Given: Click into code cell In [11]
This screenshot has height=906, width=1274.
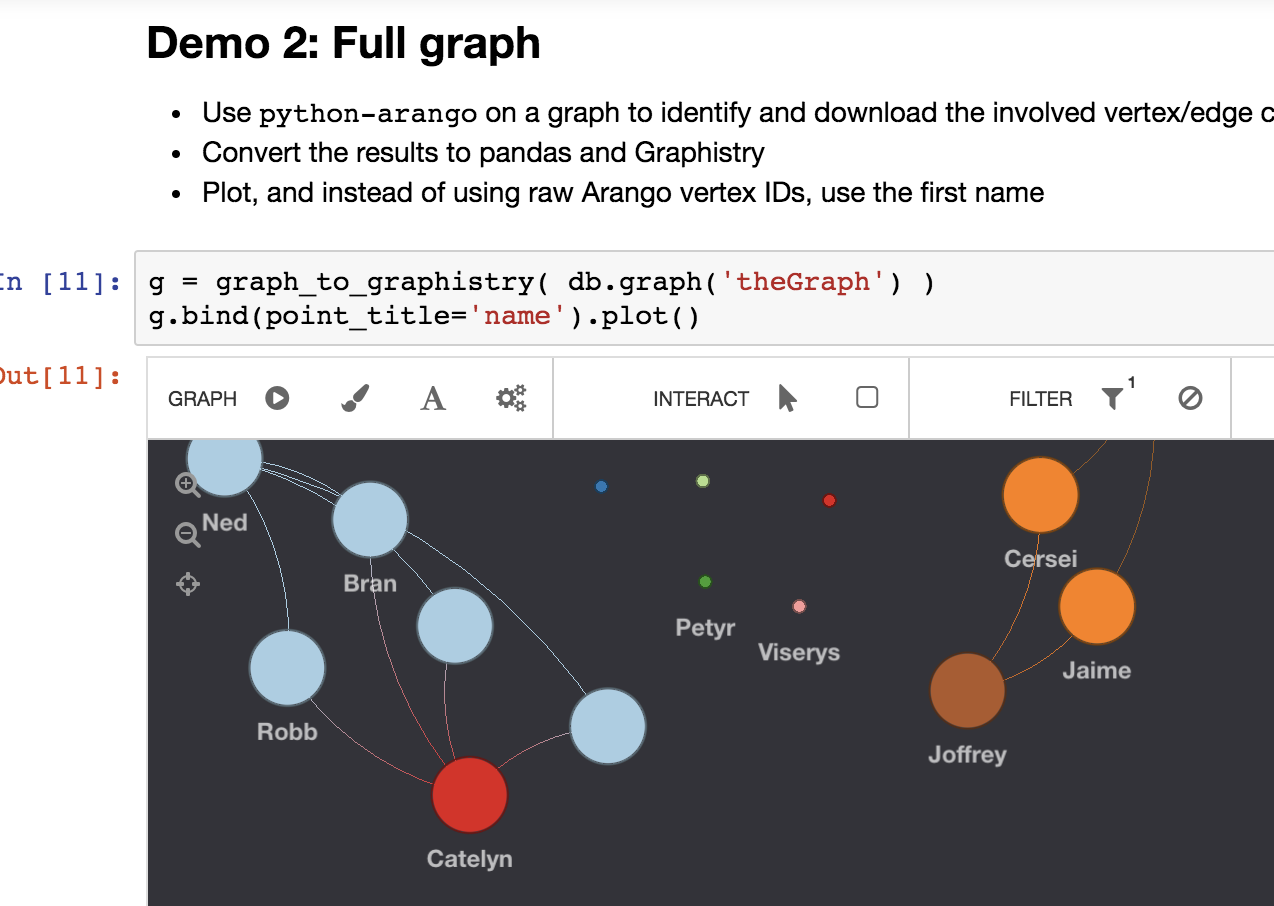Looking at the screenshot, I should tap(705, 299).
